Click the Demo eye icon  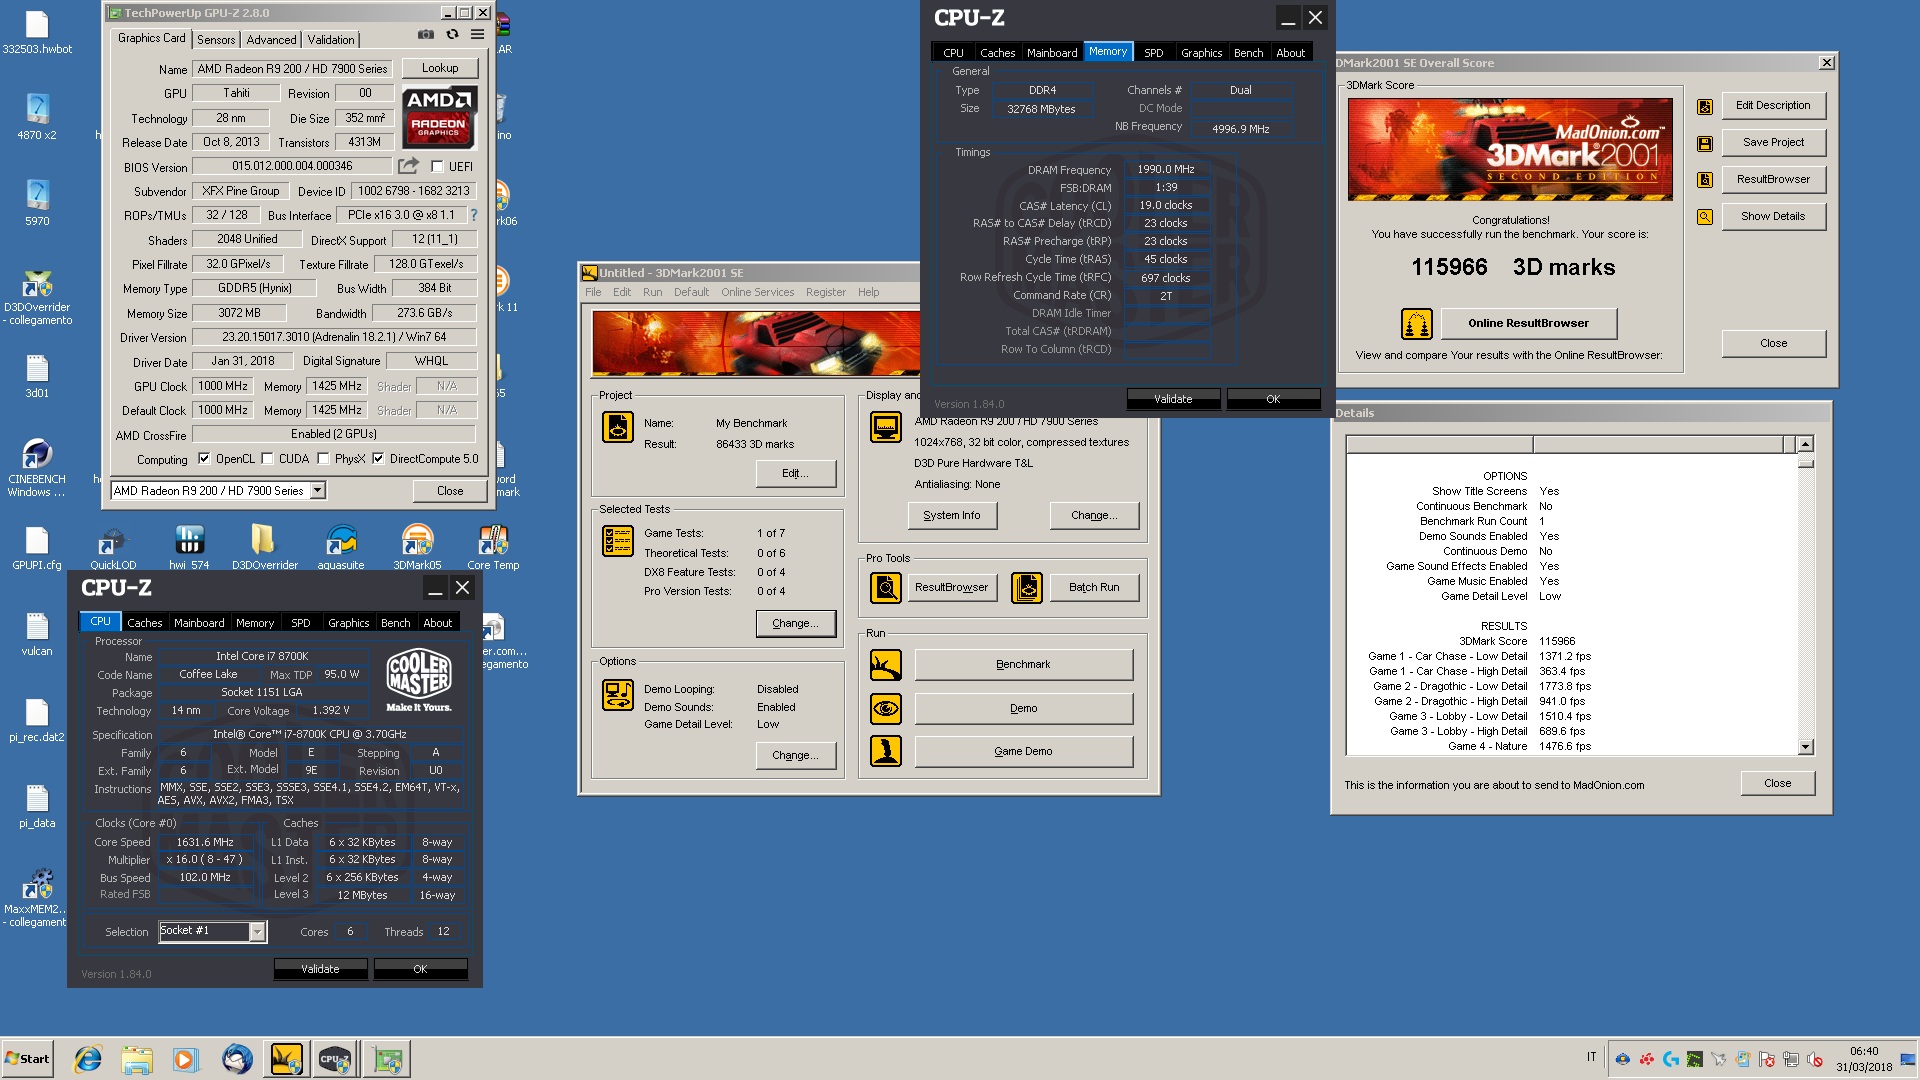(x=885, y=708)
